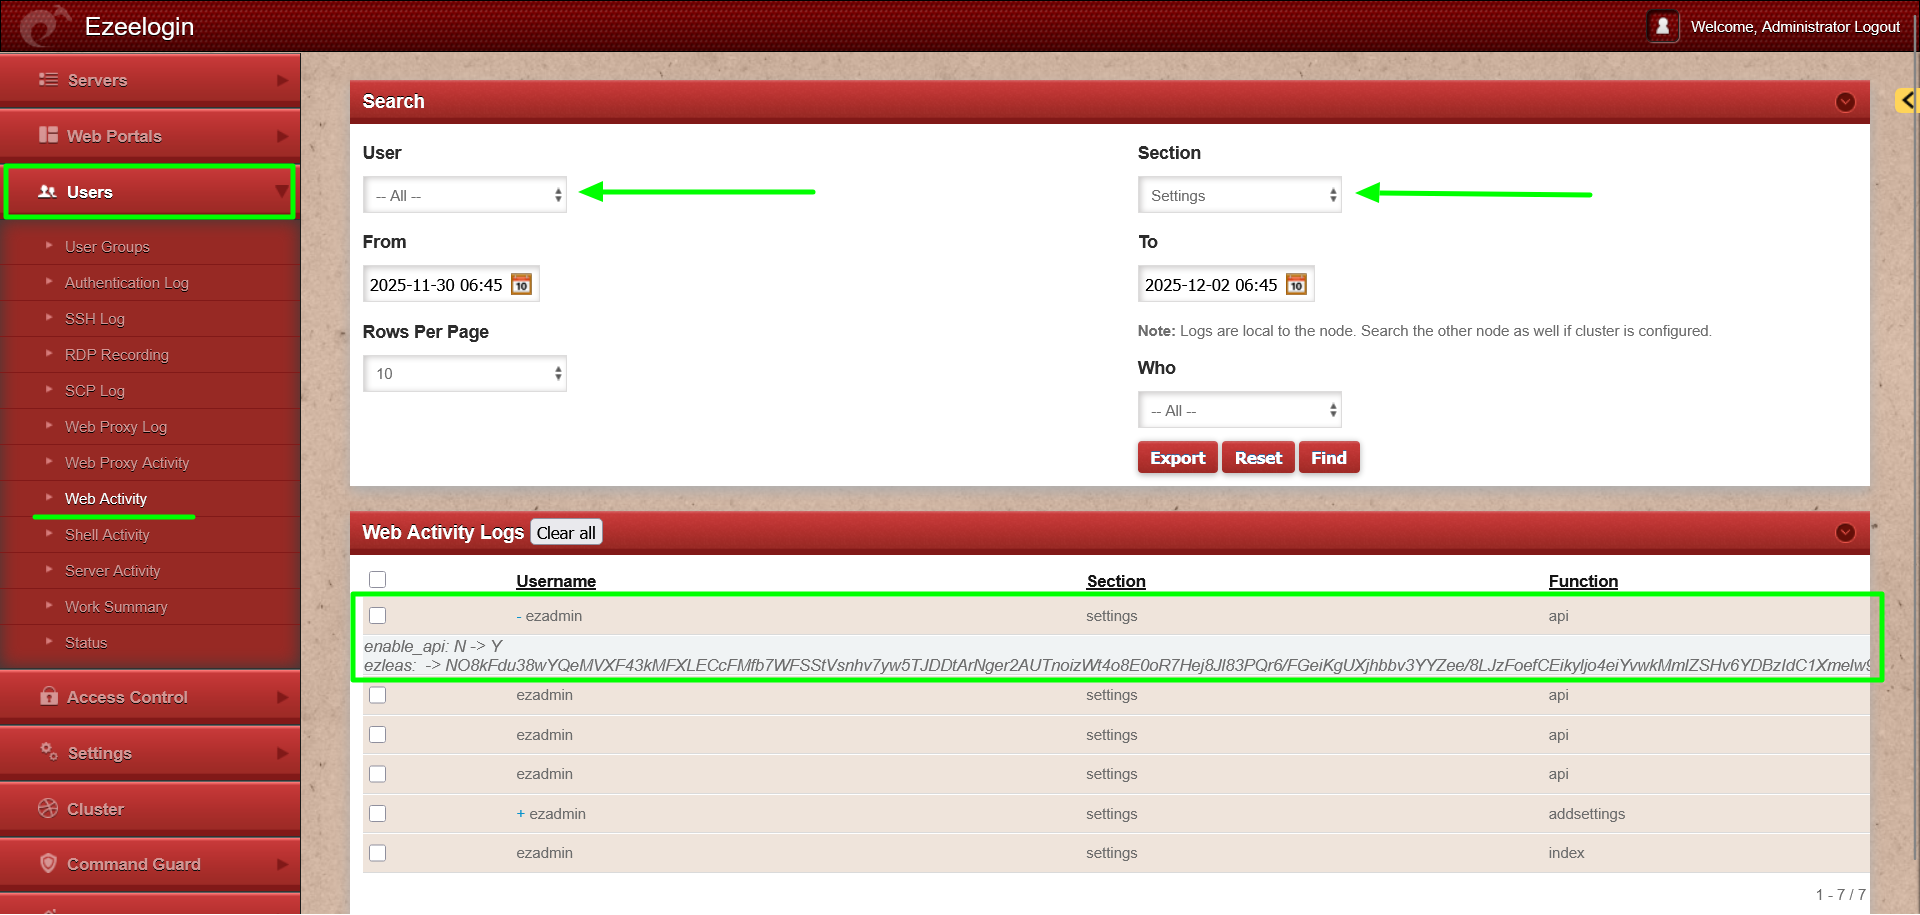Click the Access Control lock icon
The height and width of the screenshot is (915, 1920).
tap(48, 696)
